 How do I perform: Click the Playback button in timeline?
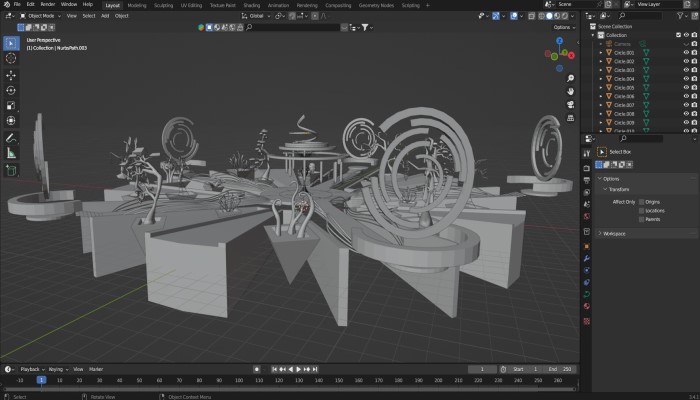[30, 369]
